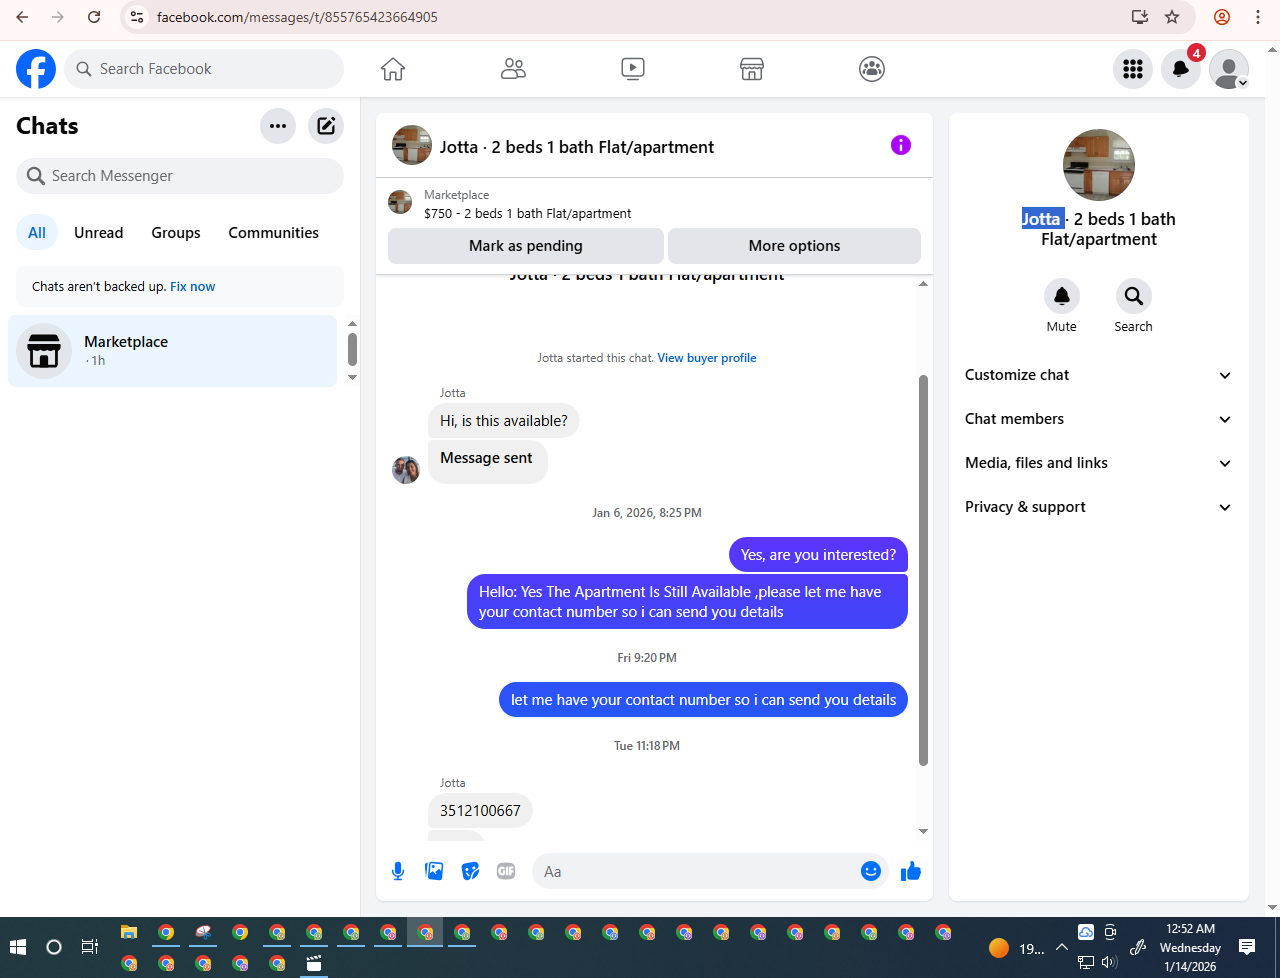This screenshot has height=978, width=1280.
Task: Click the Search Facebook field
Action: 205,69
